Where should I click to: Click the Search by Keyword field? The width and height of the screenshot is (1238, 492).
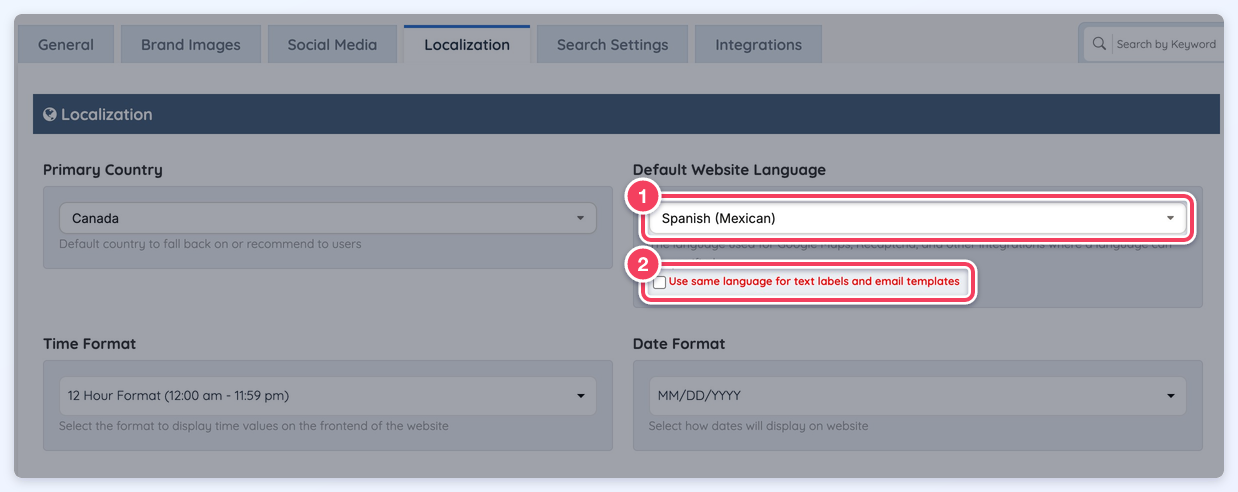(x=1166, y=44)
